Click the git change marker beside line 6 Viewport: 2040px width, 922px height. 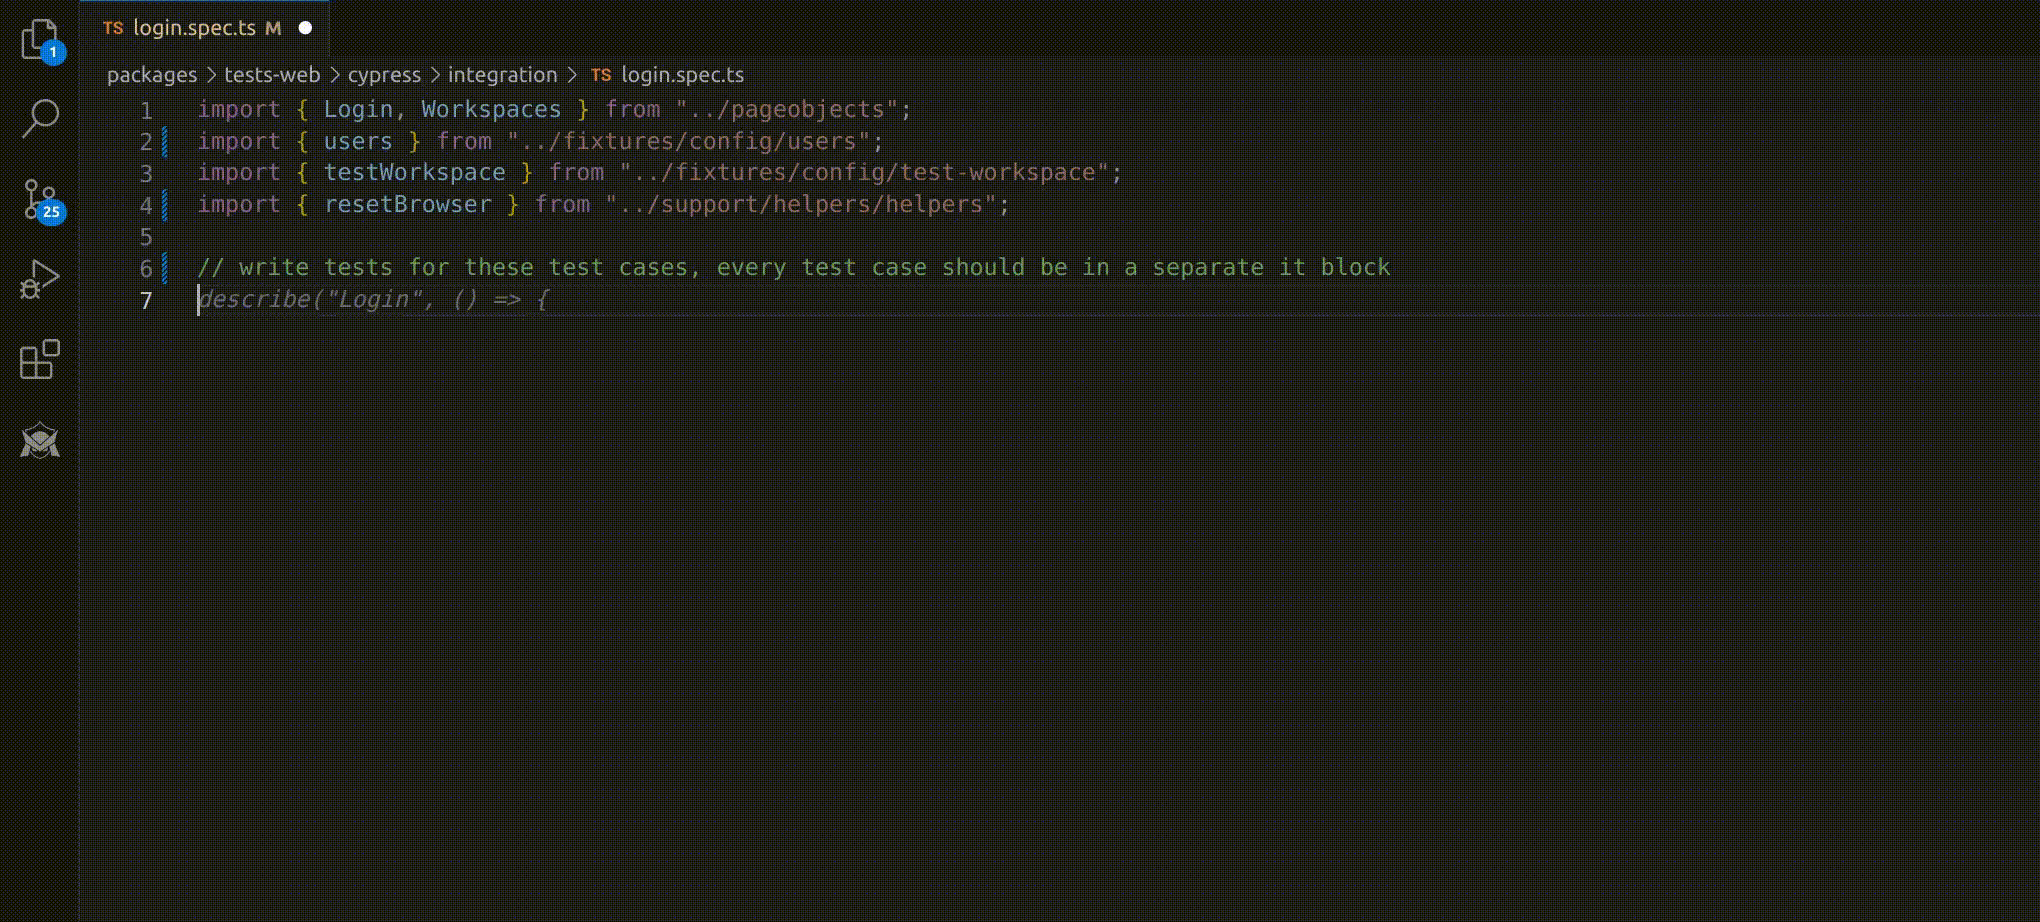click(165, 268)
